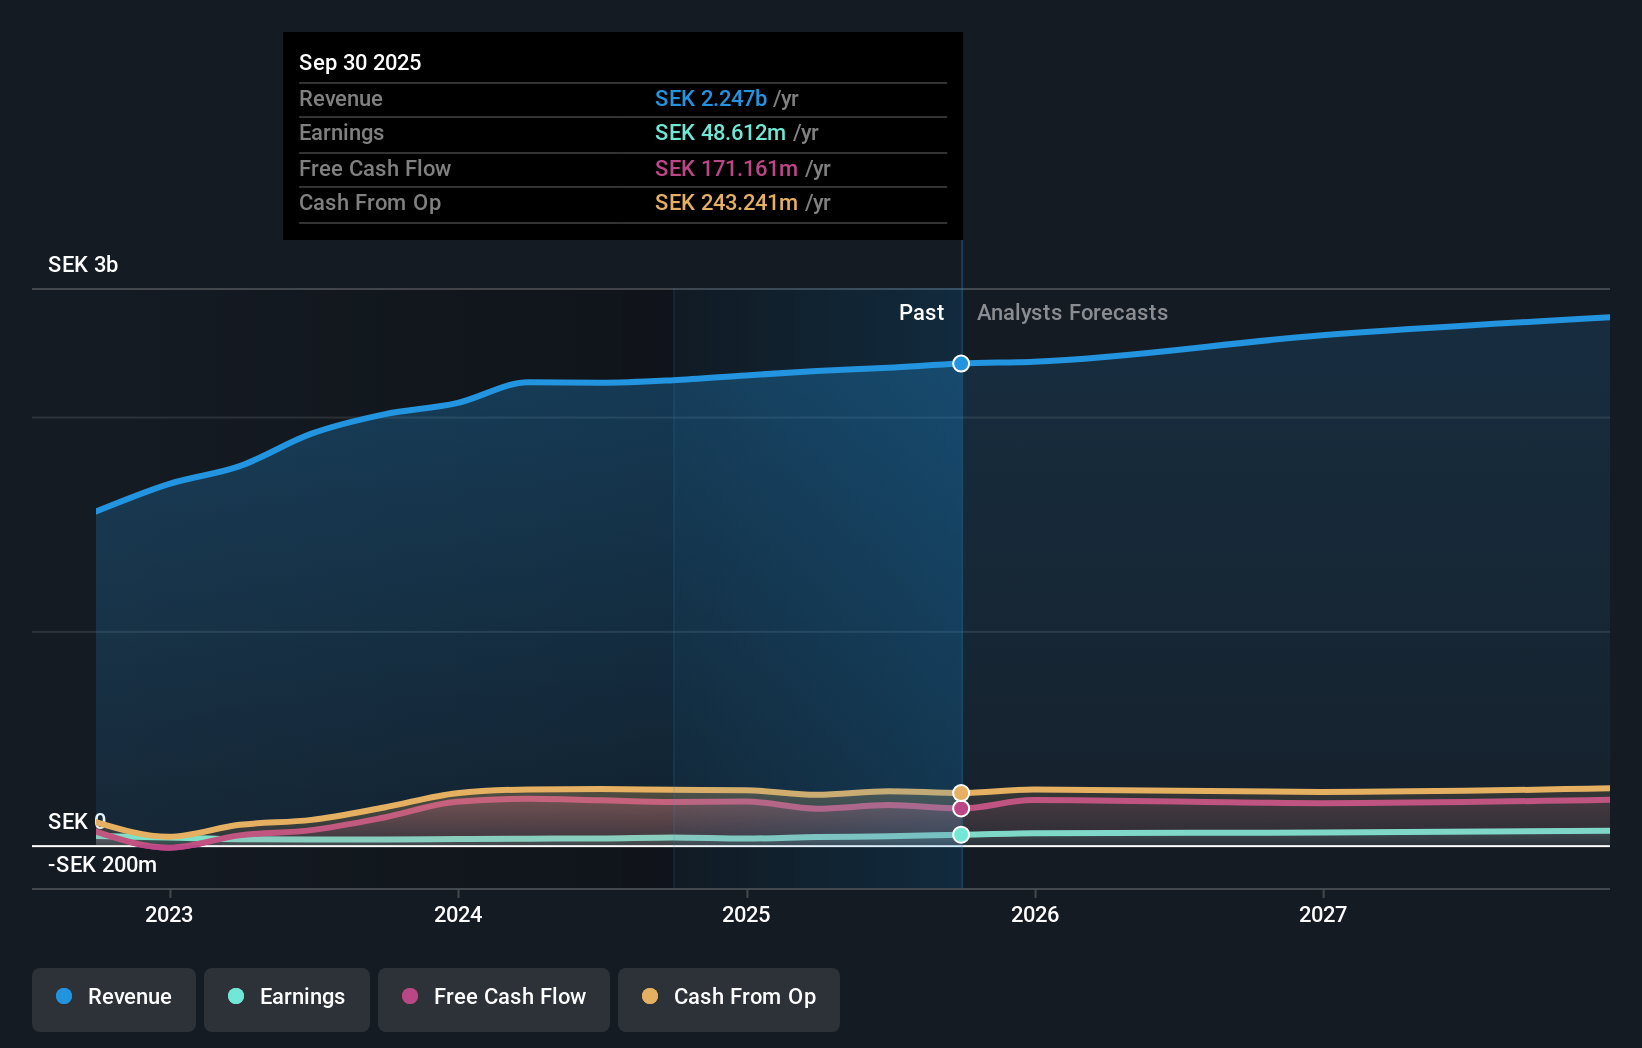Click the 2027 year label on the axis
Viewport: 1642px width, 1048px height.
(1324, 914)
